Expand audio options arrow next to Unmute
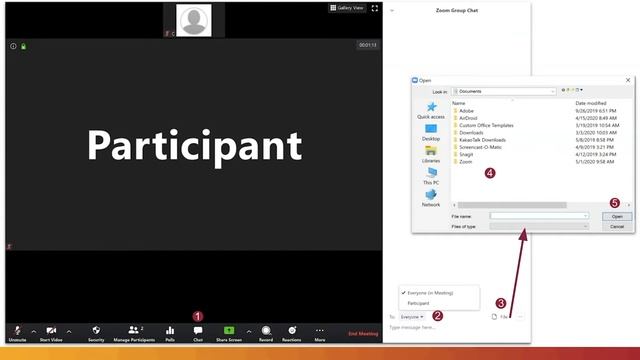Screen dimensions: 640x360 (33, 331)
